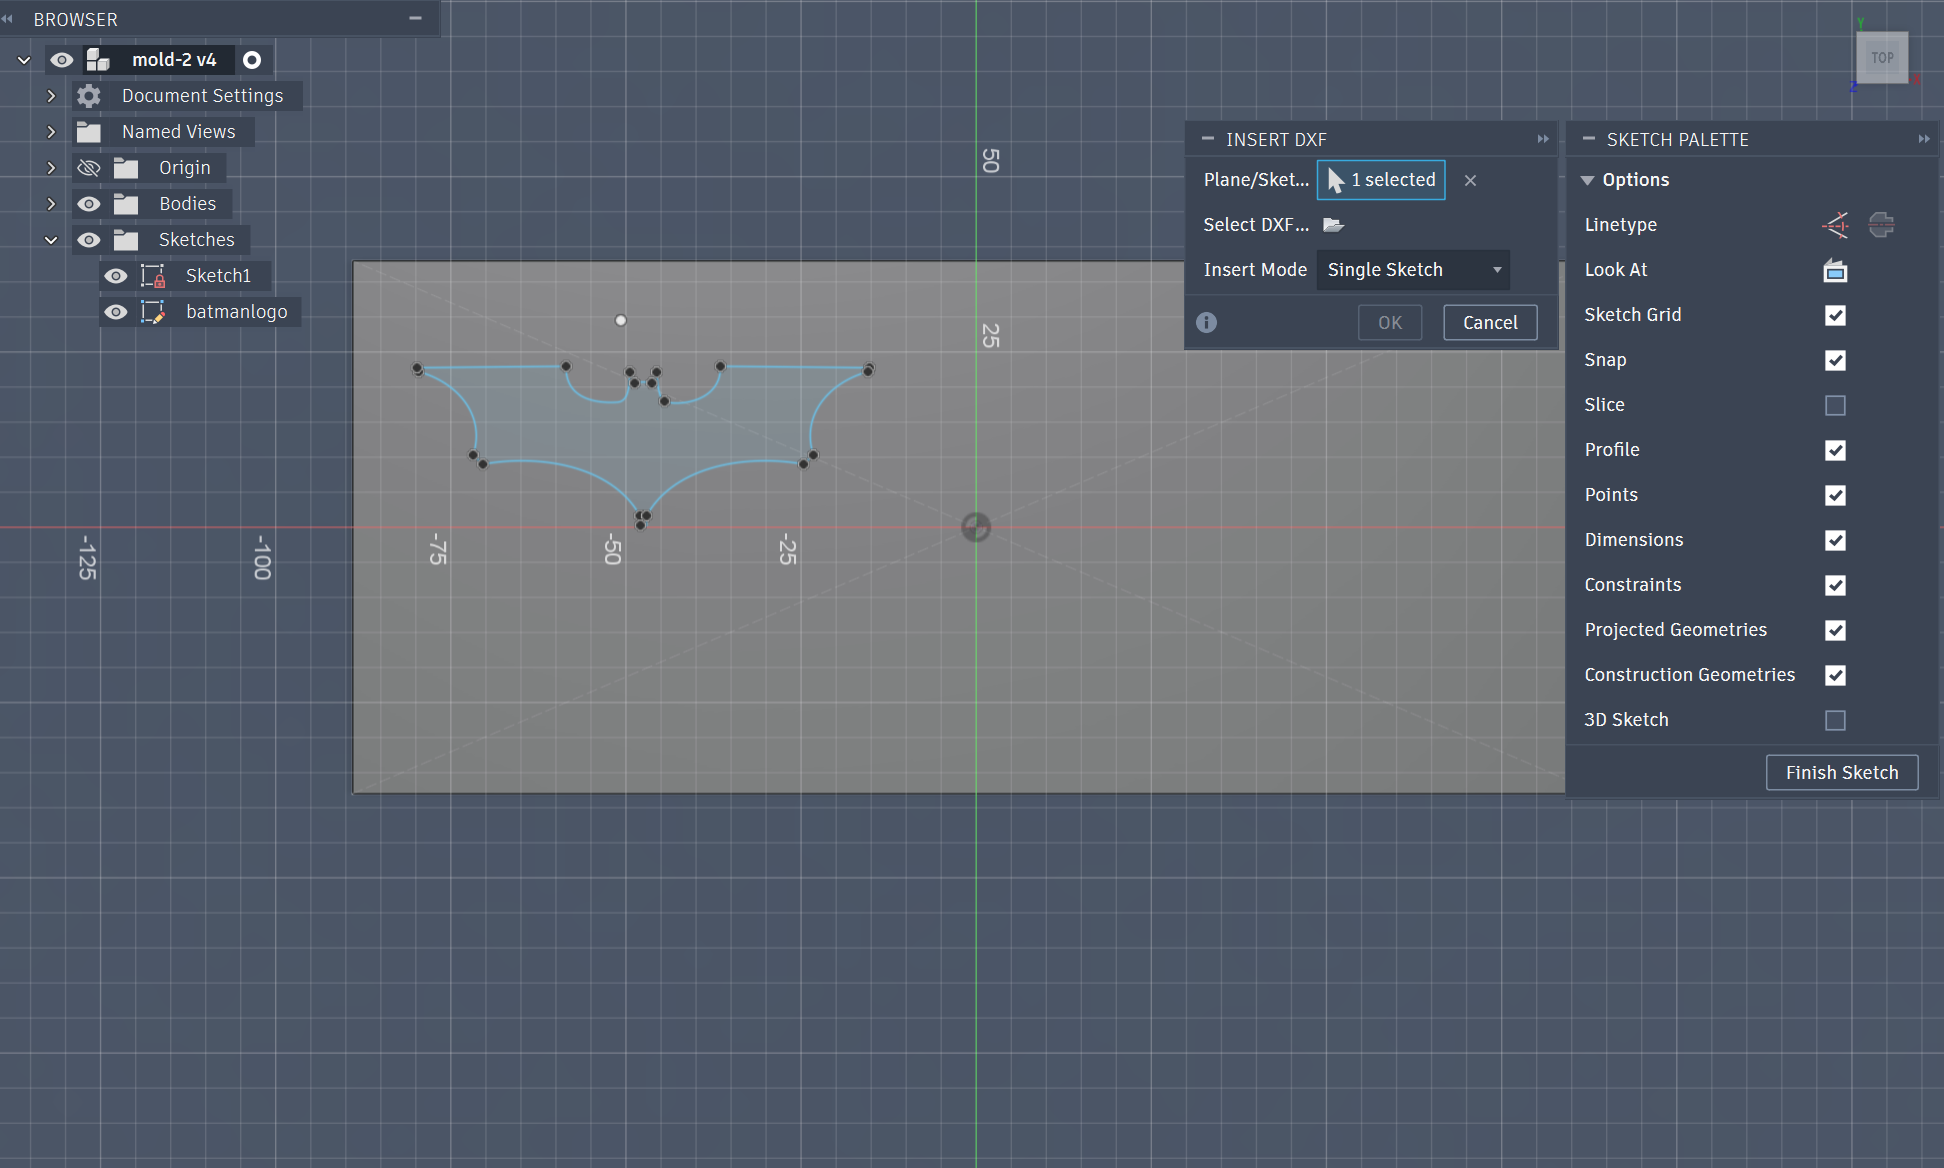Hide Sketch1 using its eye icon

[x=116, y=276]
